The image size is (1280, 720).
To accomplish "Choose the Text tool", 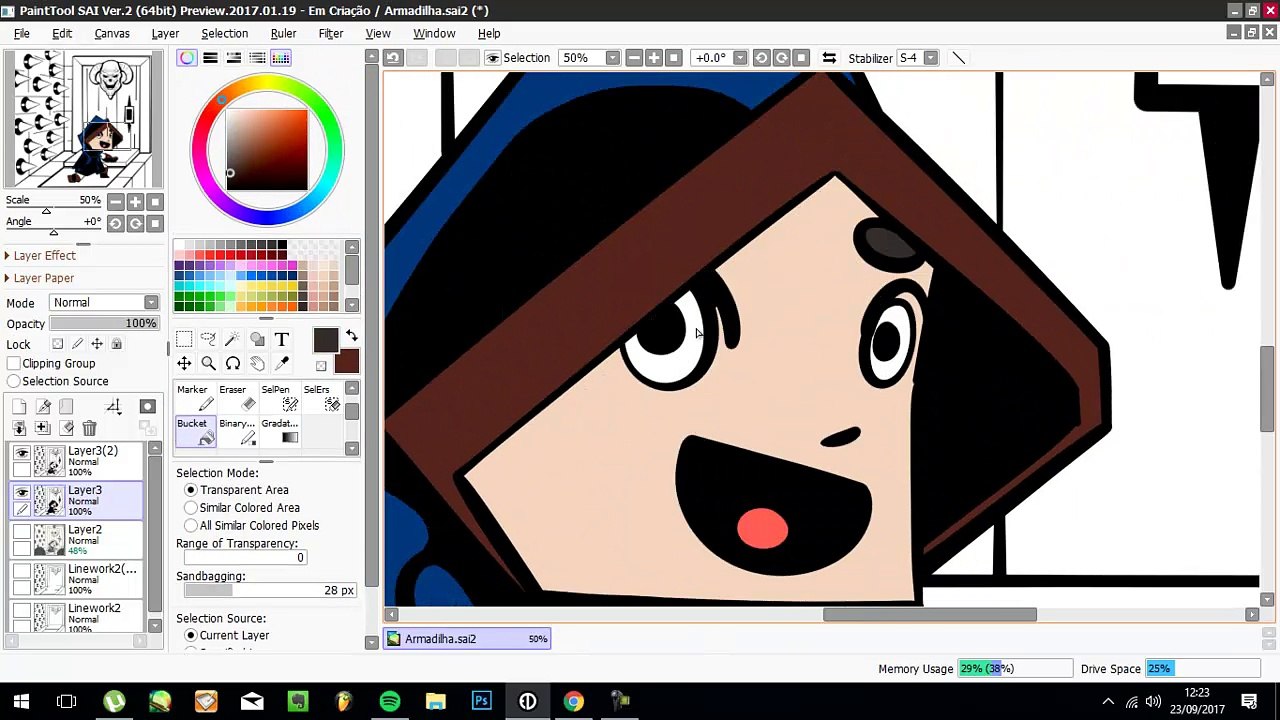I will pyautogui.click(x=282, y=340).
